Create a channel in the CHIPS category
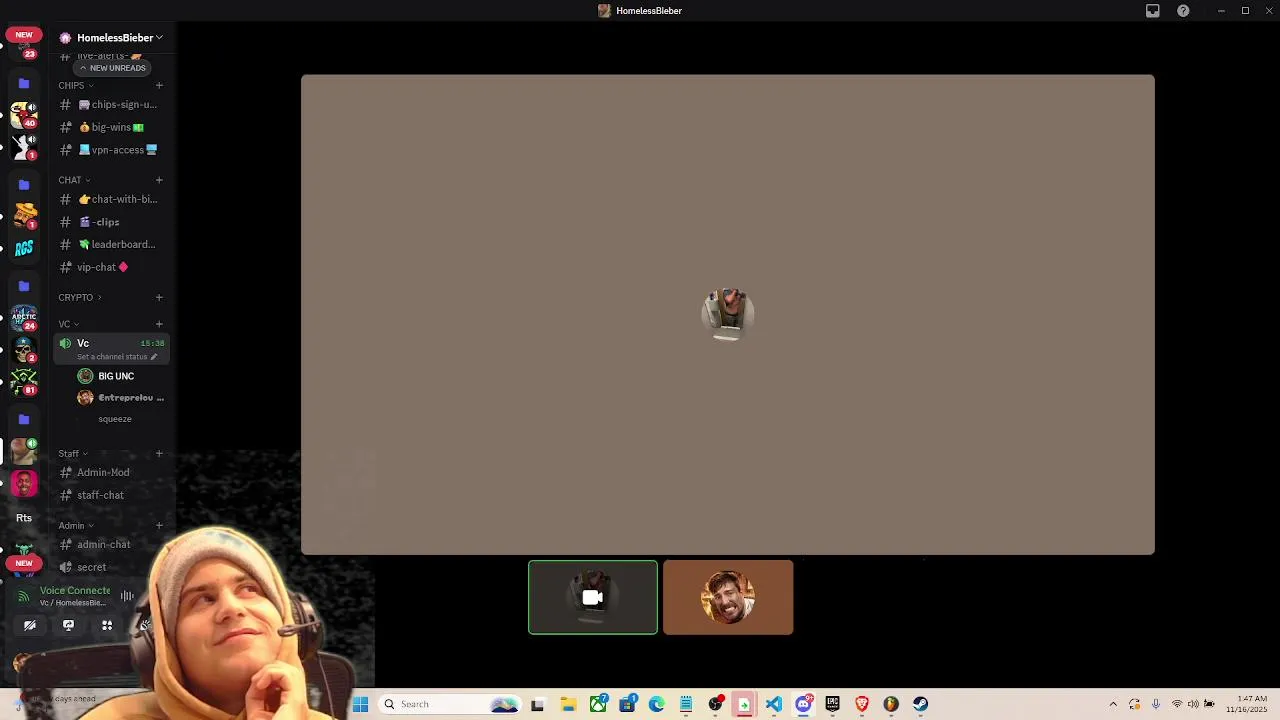1280x720 pixels. pyautogui.click(x=159, y=85)
